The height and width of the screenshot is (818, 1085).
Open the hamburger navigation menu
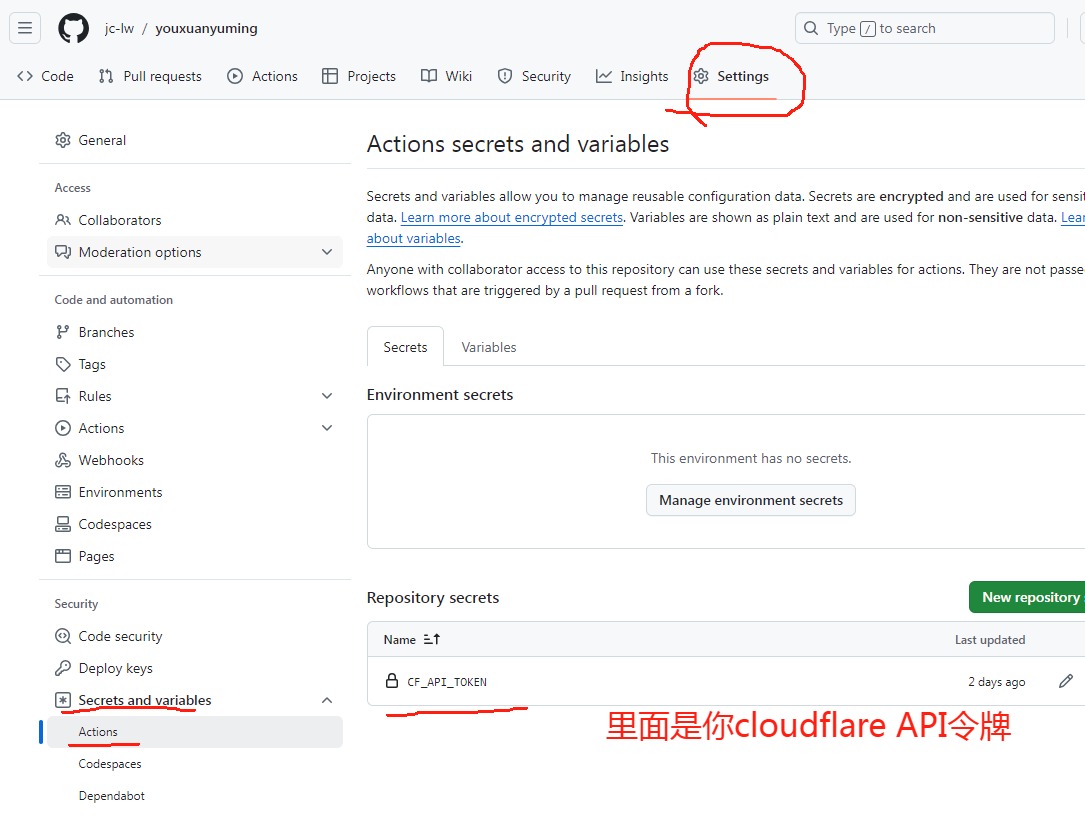25,28
